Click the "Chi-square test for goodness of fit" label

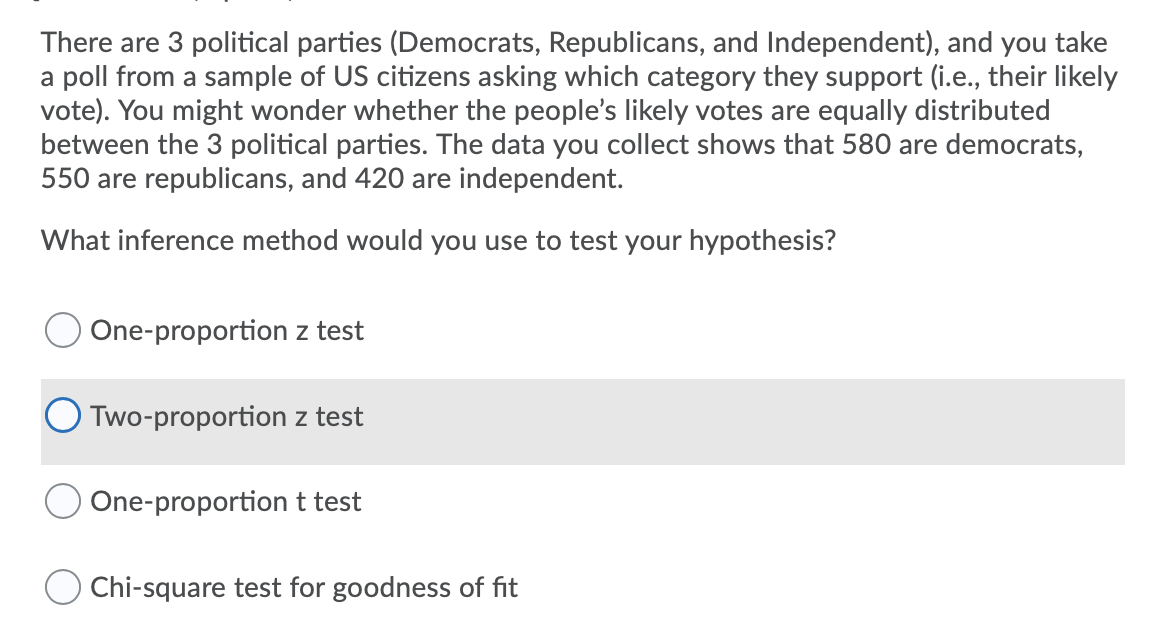(304, 587)
